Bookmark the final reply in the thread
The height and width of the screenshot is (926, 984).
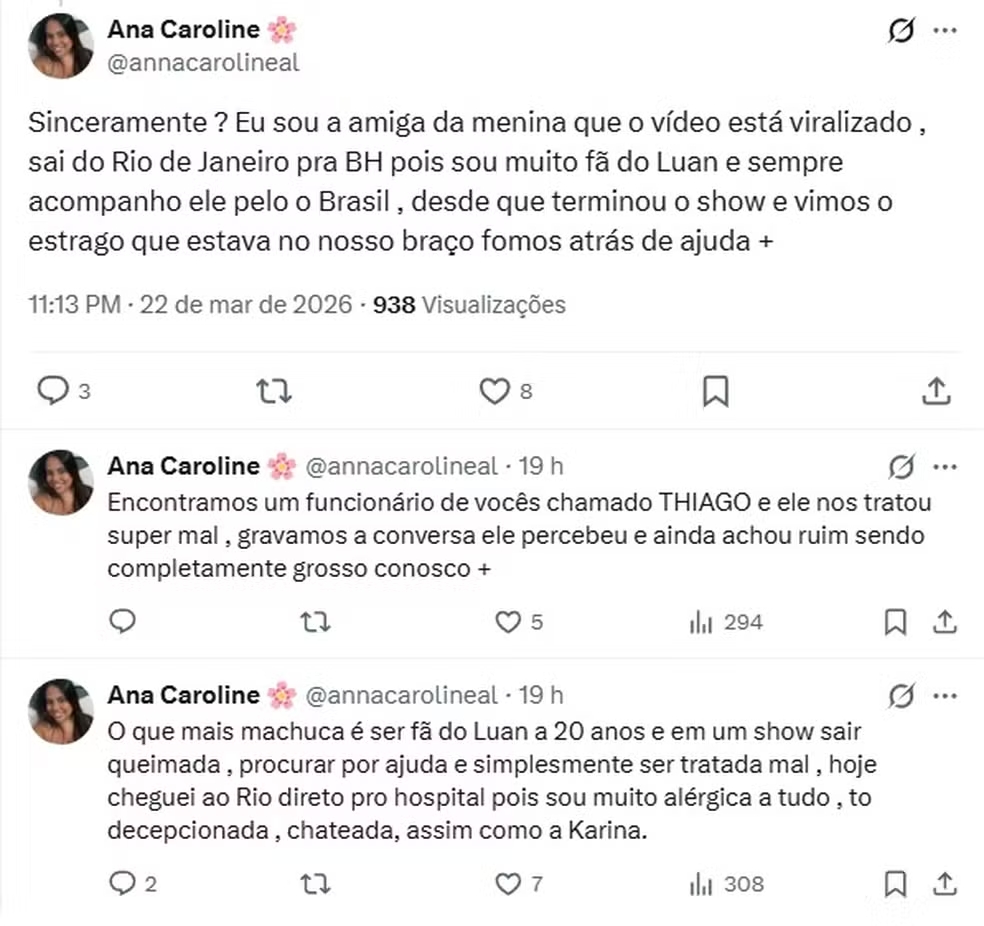click(x=896, y=884)
